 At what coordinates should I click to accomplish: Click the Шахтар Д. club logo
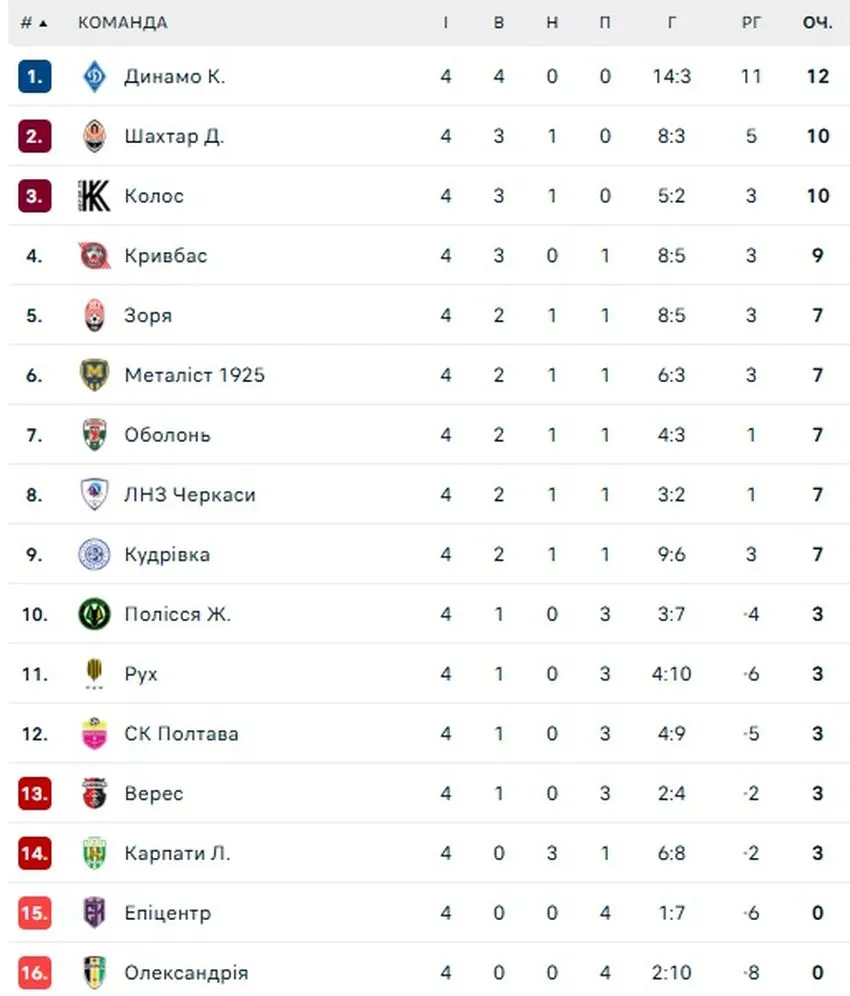(95, 136)
